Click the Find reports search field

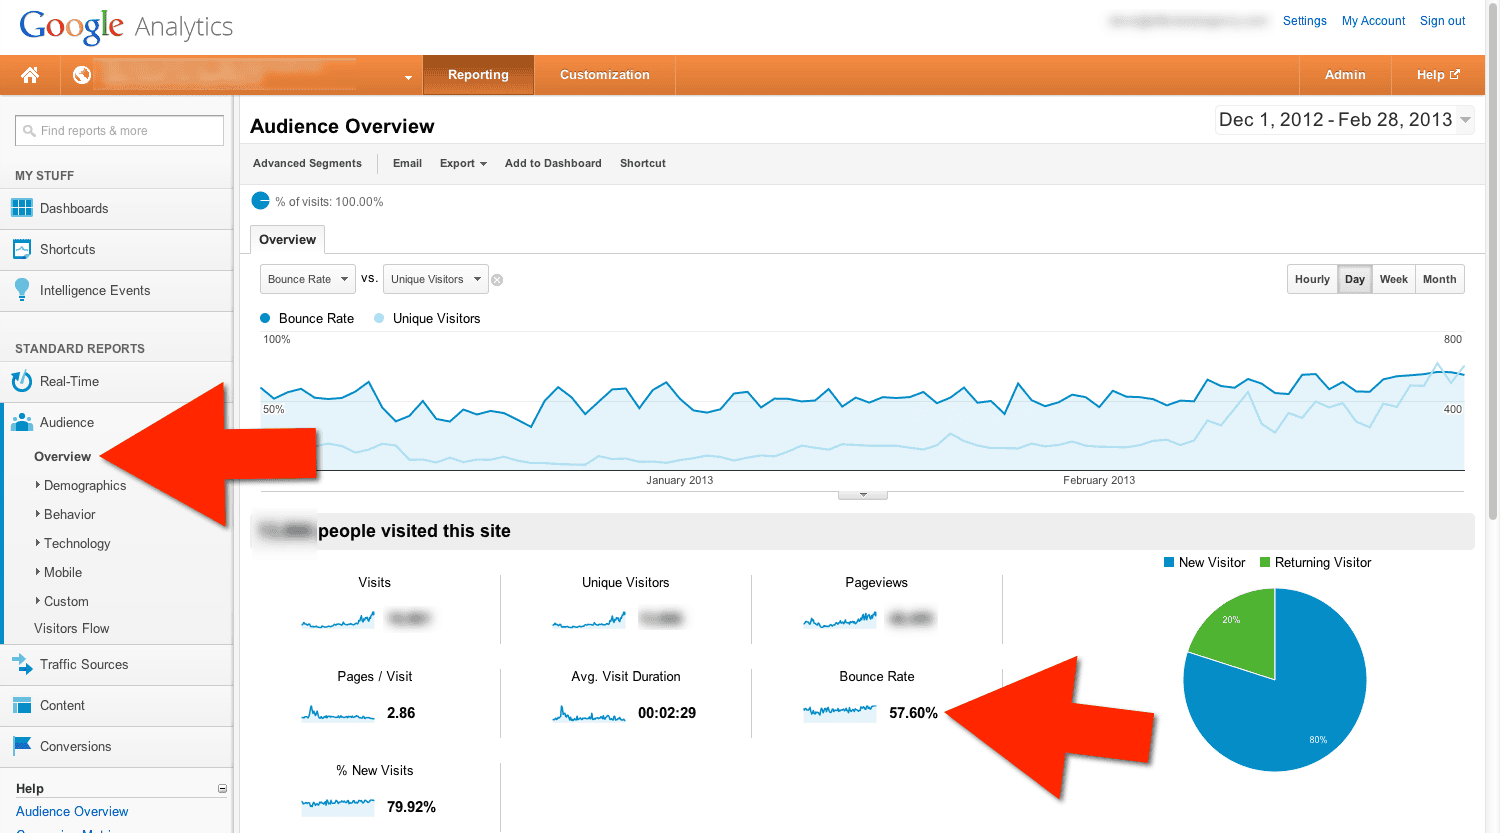(119, 131)
